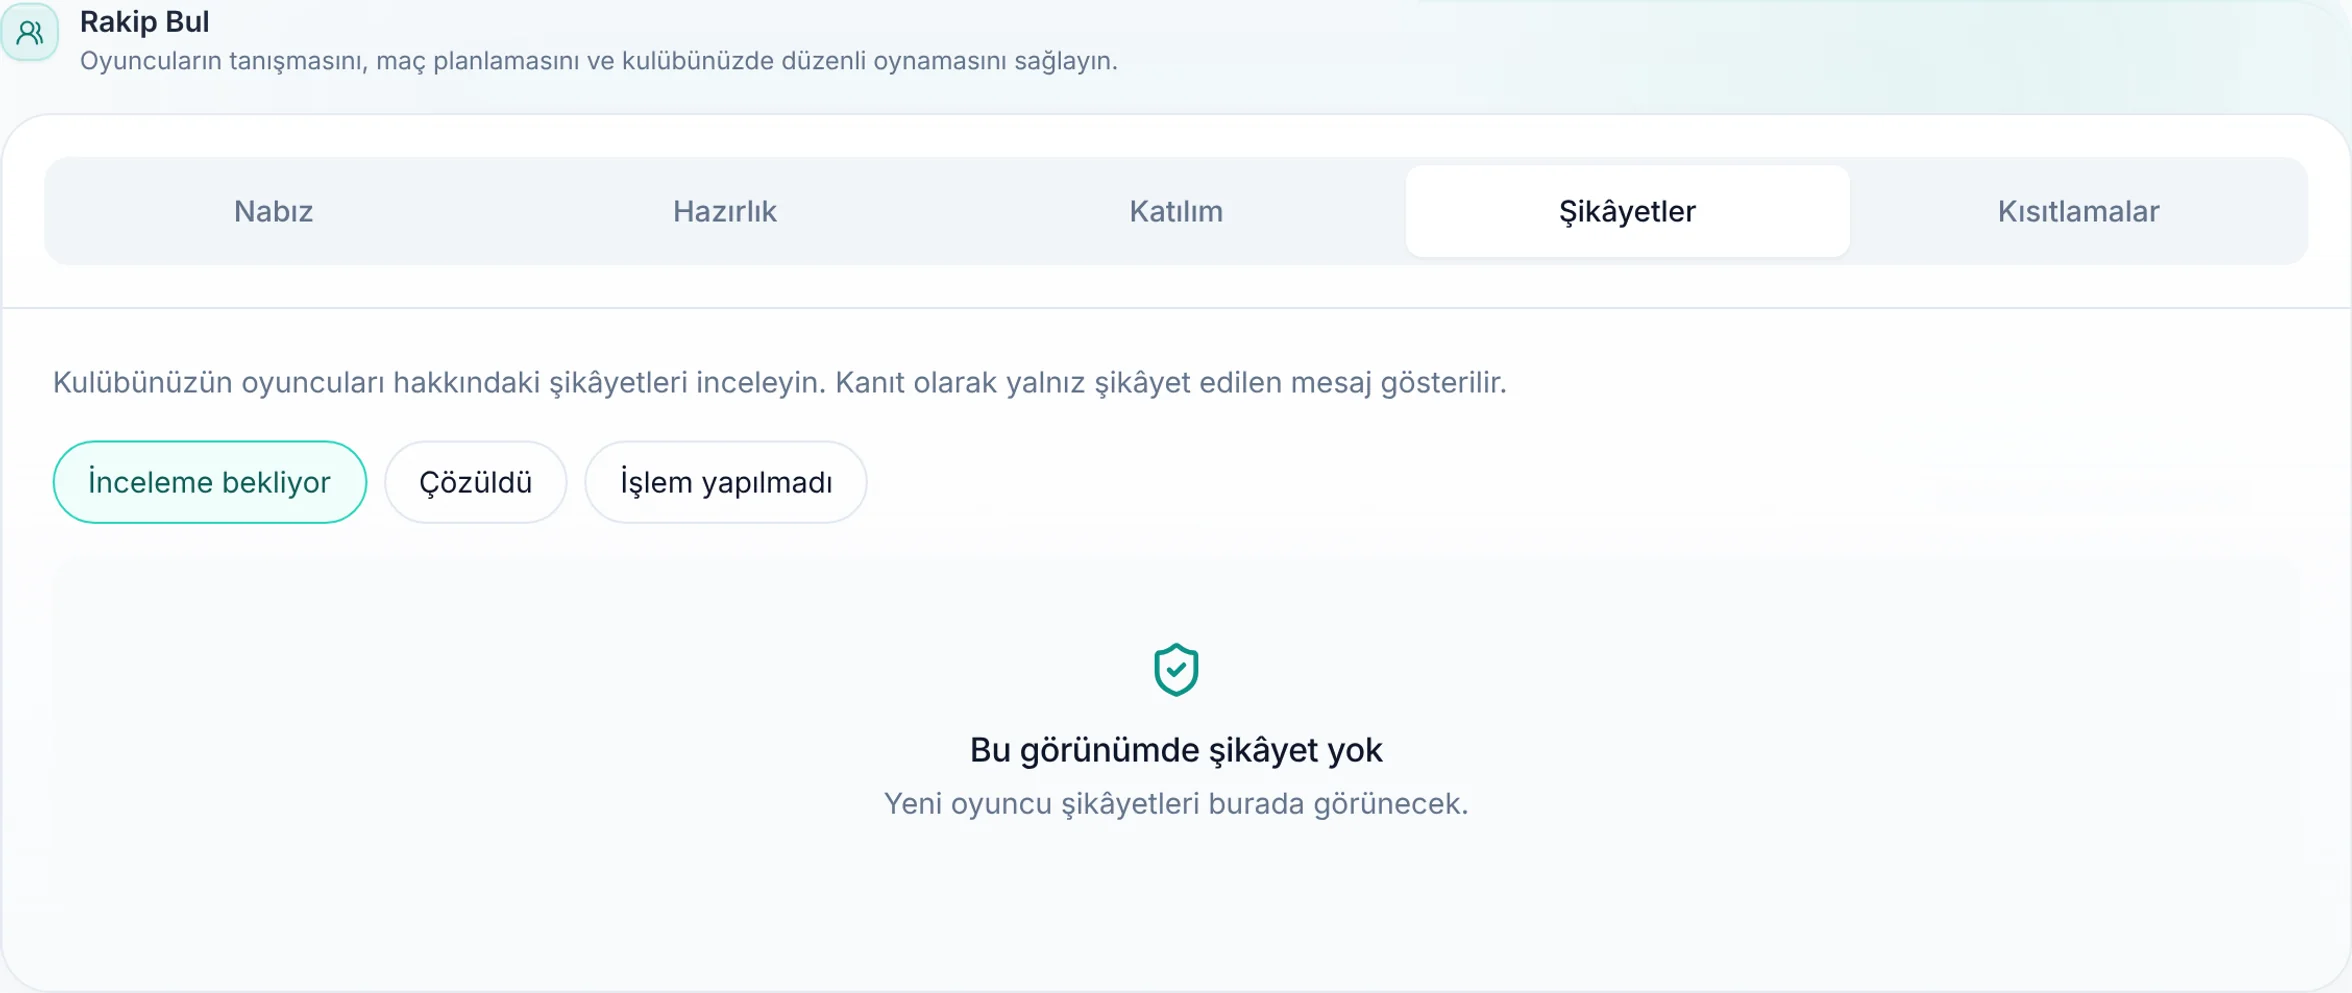Select the Katılım tab

[1176, 211]
